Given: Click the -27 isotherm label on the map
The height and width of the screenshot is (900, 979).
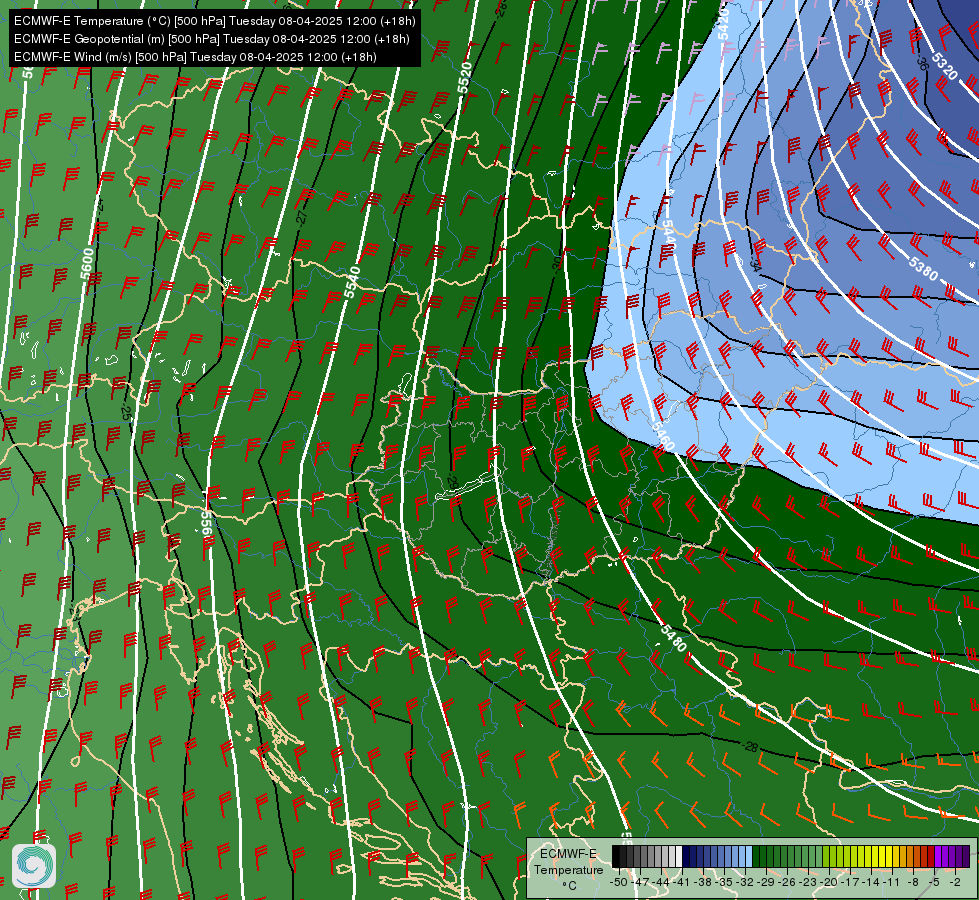Looking at the screenshot, I should [302, 216].
